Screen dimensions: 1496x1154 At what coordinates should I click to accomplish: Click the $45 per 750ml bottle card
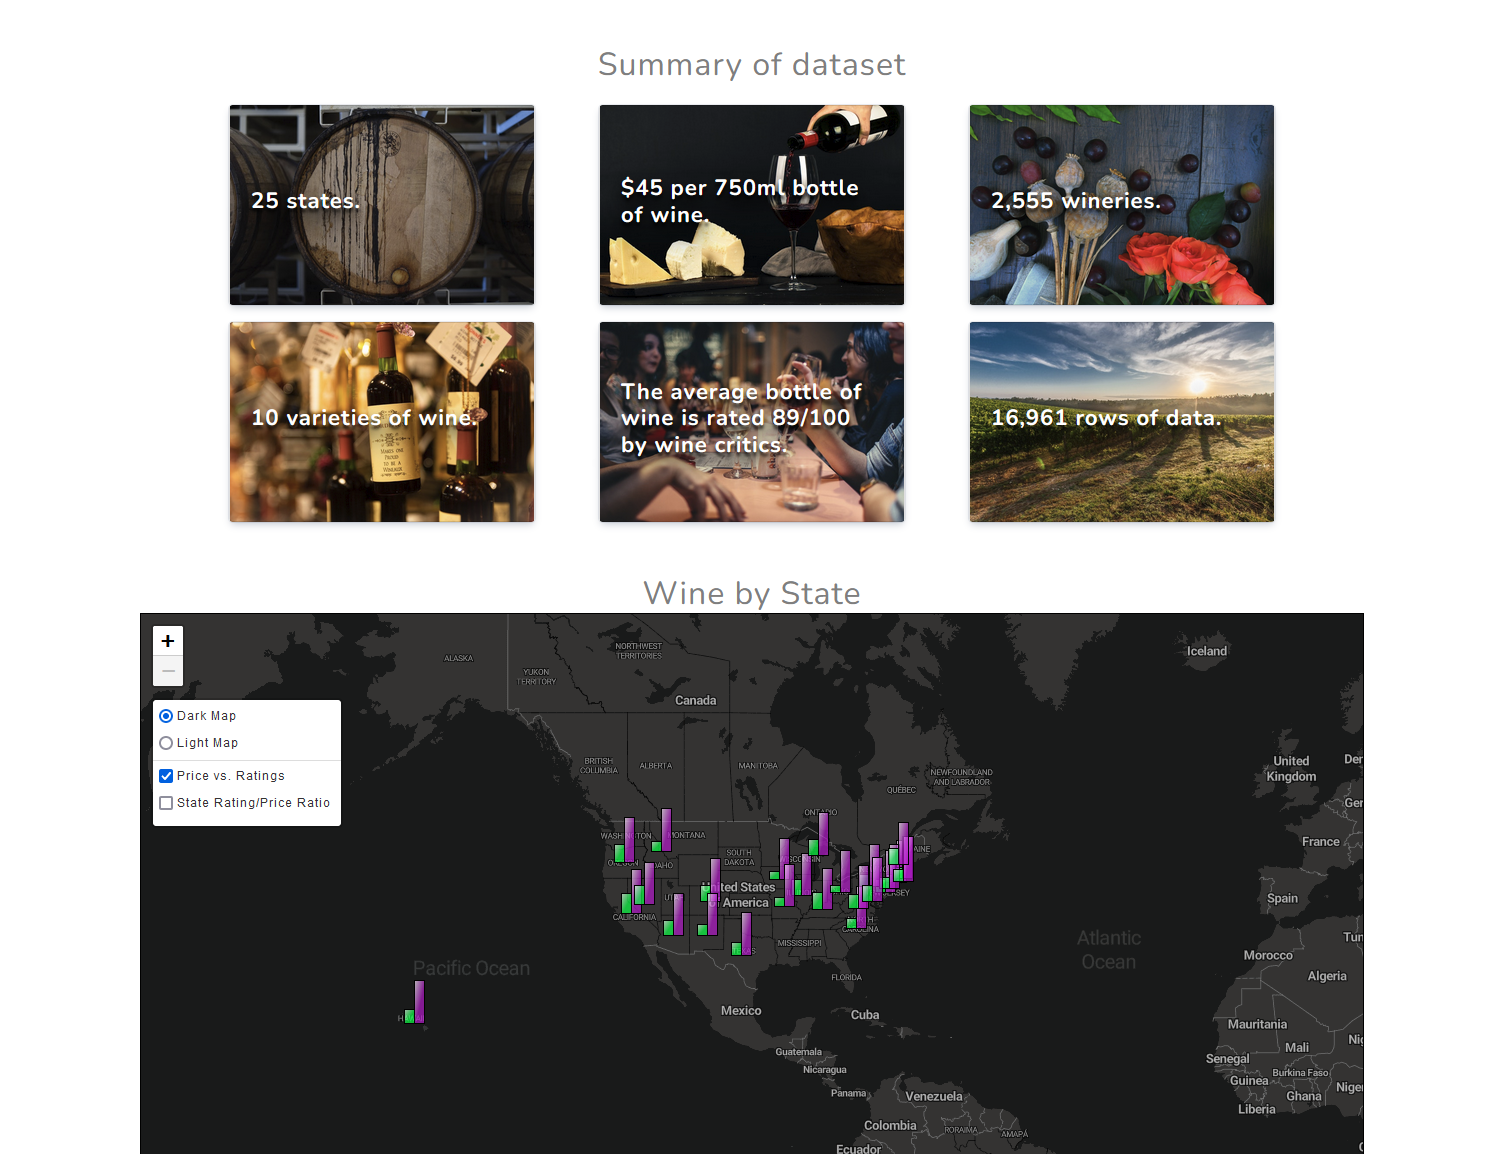point(752,205)
